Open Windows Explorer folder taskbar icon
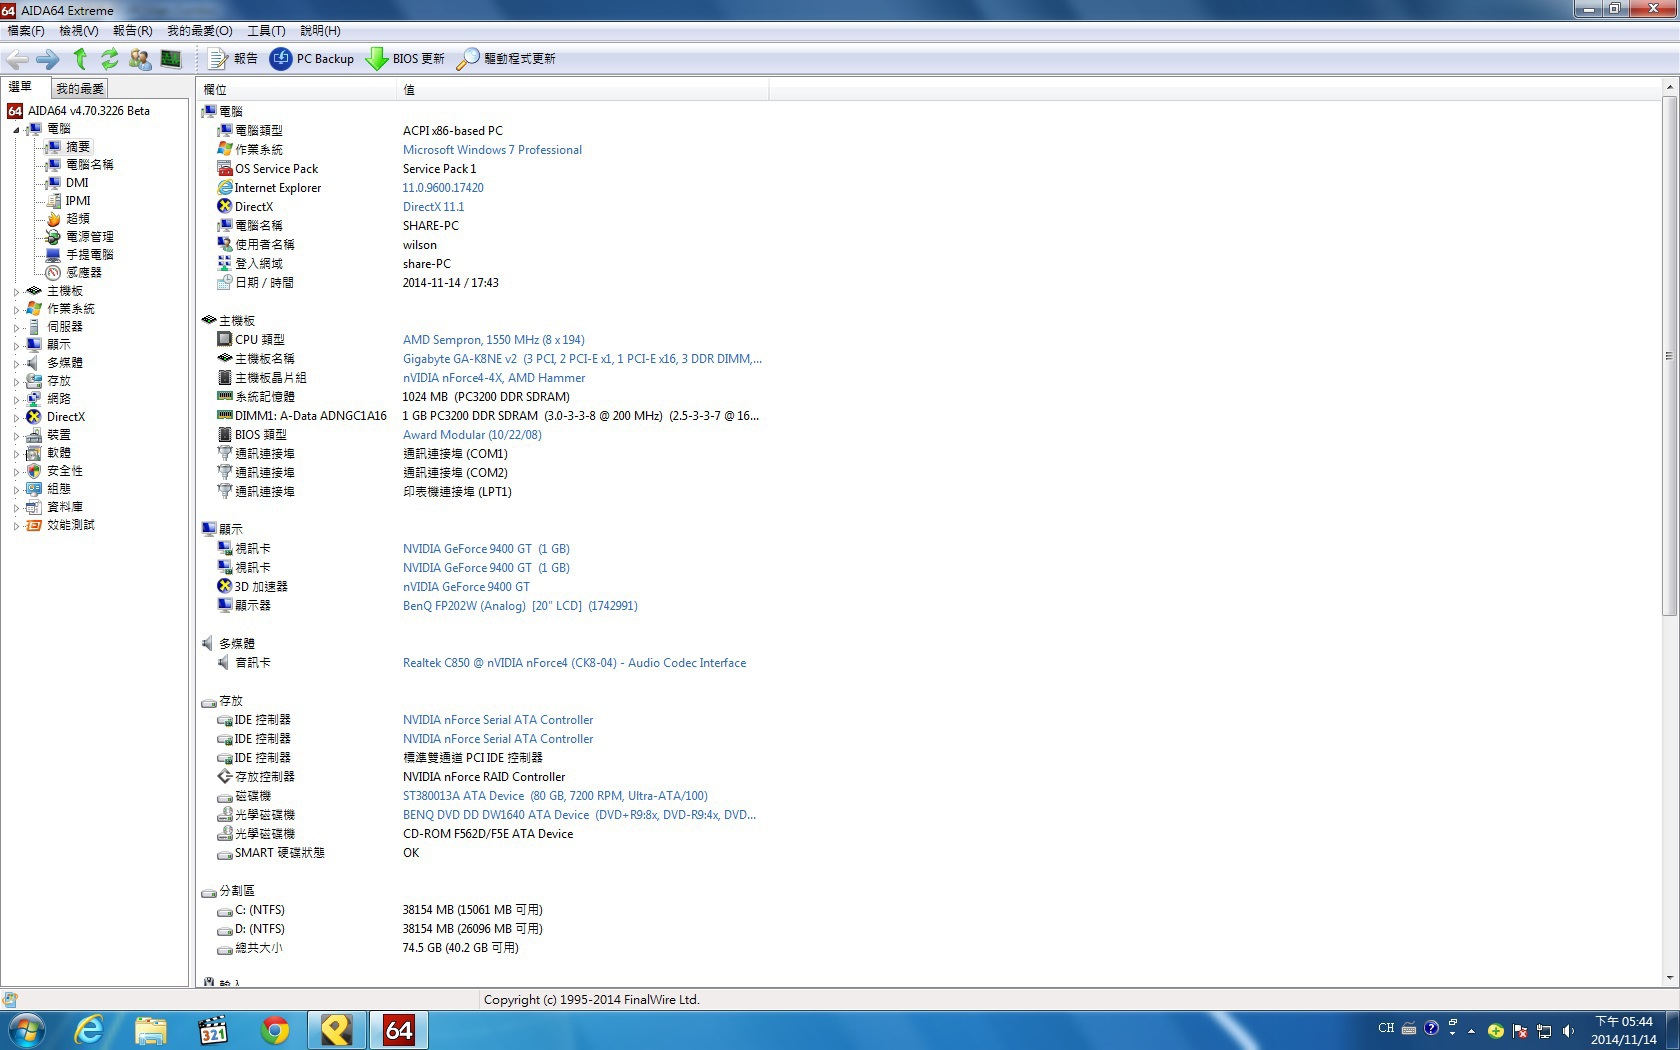 (x=151, y=1030)
